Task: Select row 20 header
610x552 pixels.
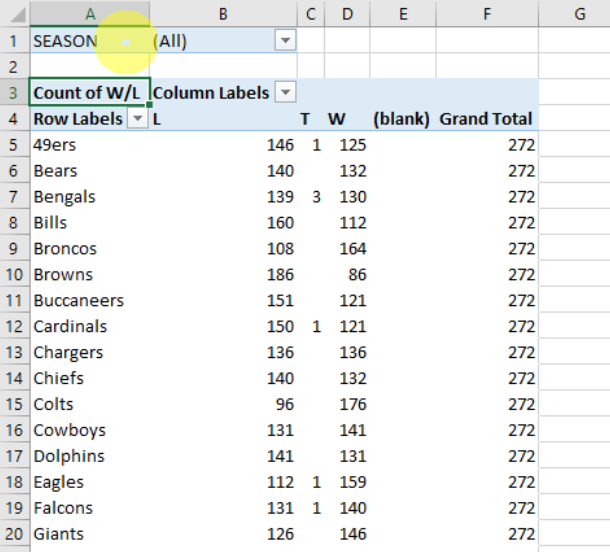Action: pyautogui.click(x=15, y=534)
